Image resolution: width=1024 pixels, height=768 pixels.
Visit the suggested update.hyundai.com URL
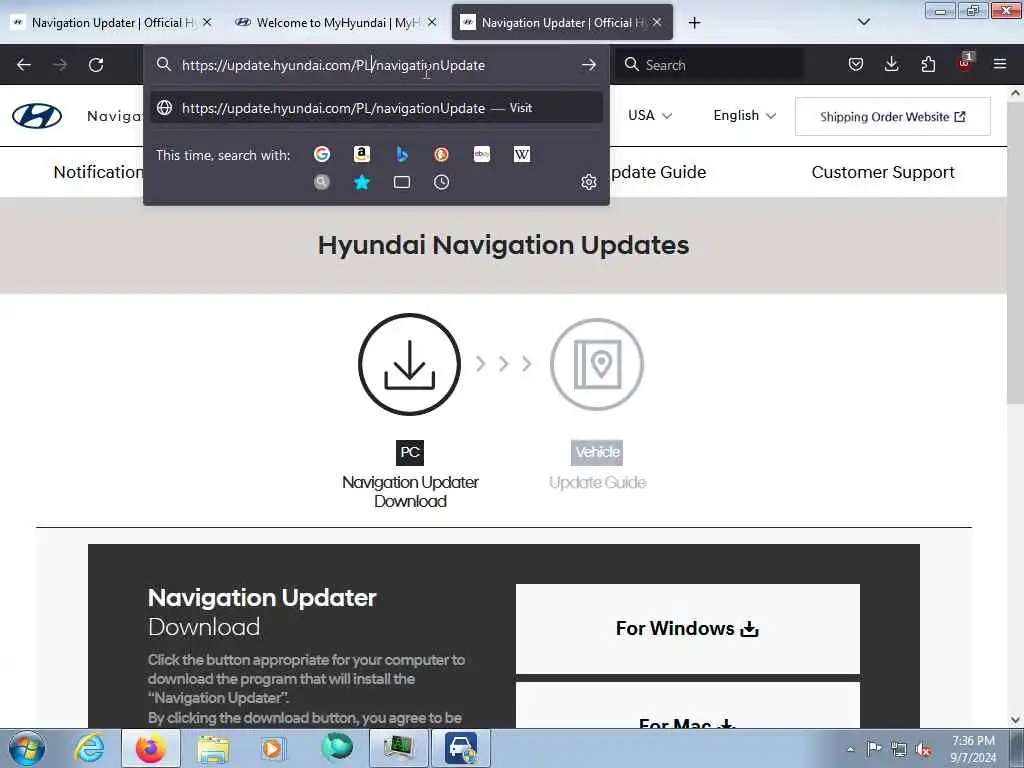(x=376, y=108)
